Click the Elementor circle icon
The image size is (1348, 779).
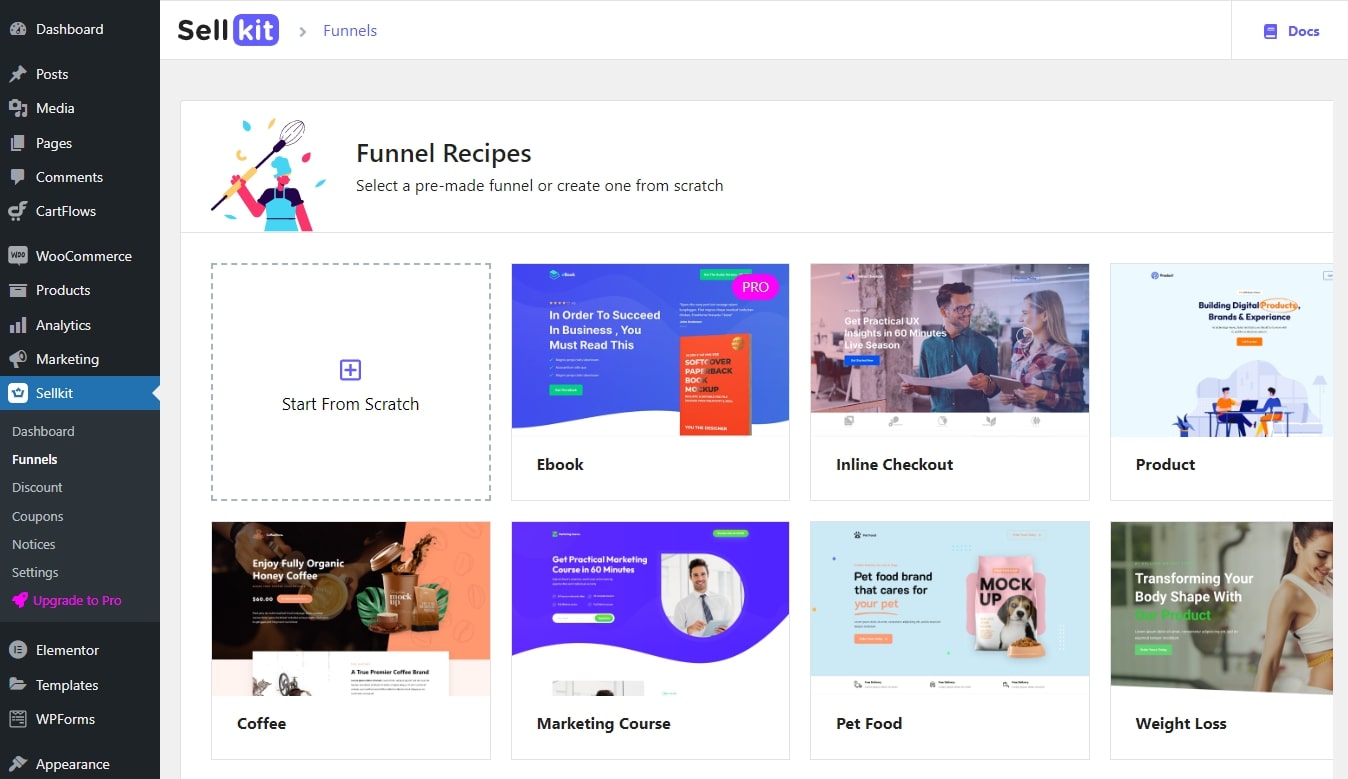18,650
